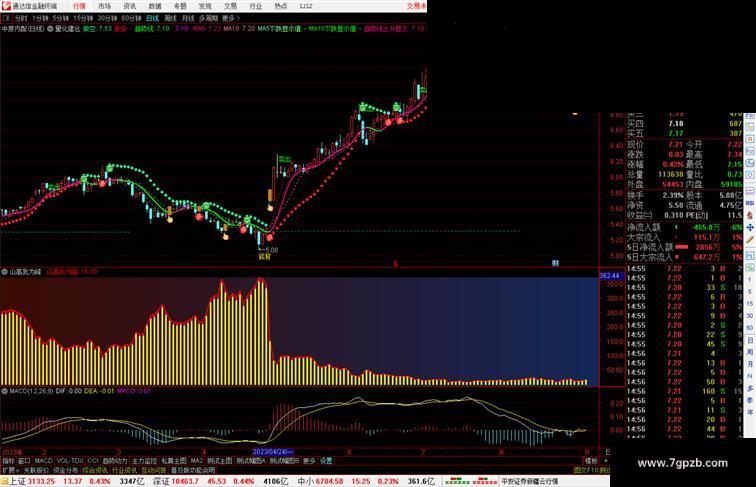
Task: Click the 月 period shortcut in right sidebar
Action: (x=750, y=365)
